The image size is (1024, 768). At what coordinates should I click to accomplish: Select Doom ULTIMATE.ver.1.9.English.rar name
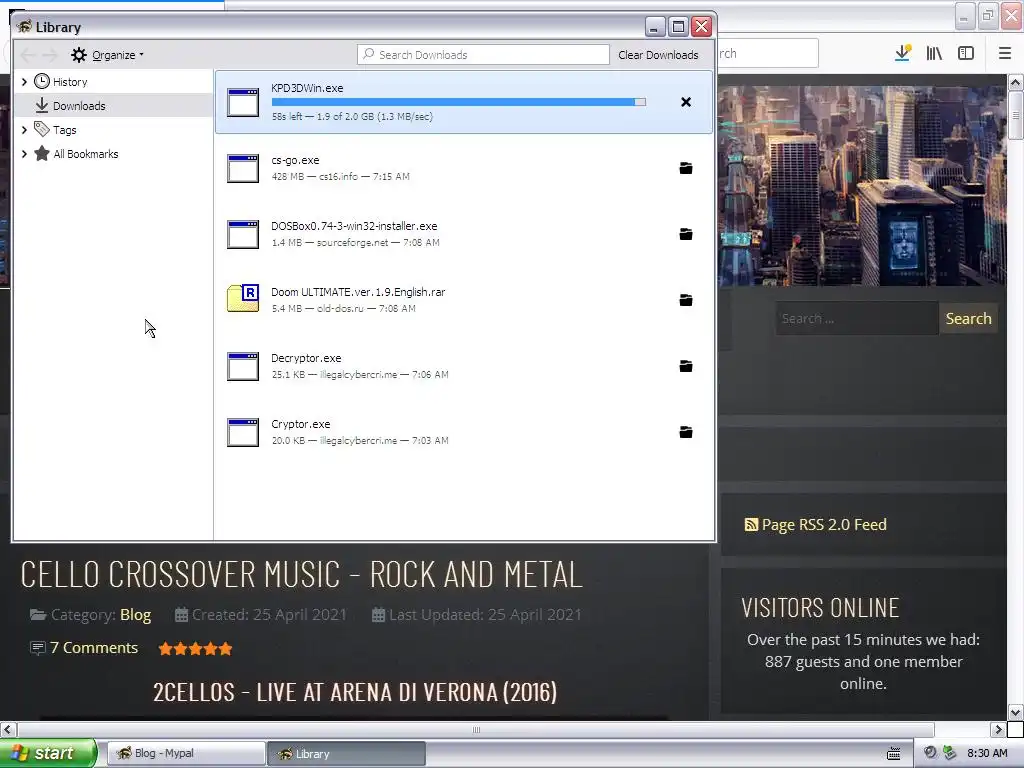[358, 292]
